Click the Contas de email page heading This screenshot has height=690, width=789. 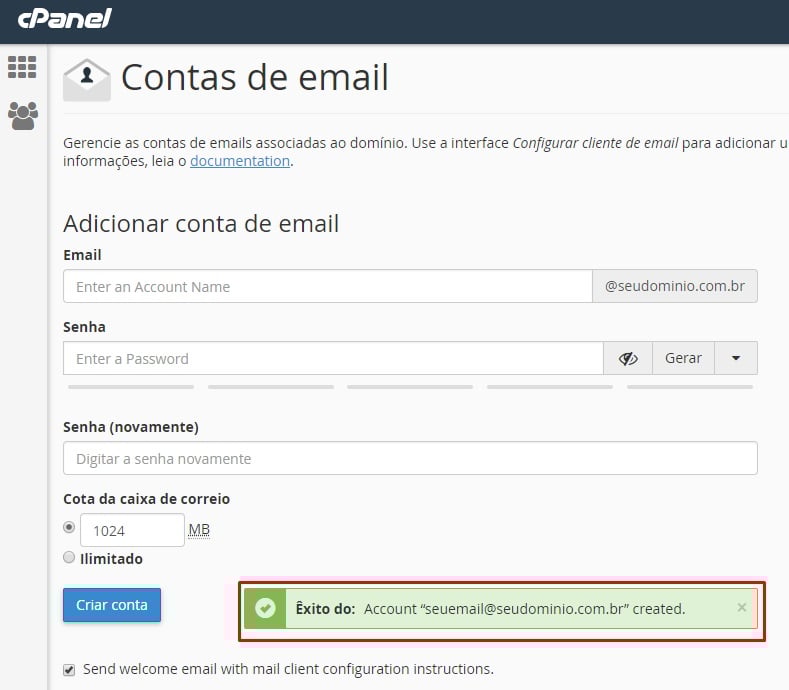coord(255,78)
